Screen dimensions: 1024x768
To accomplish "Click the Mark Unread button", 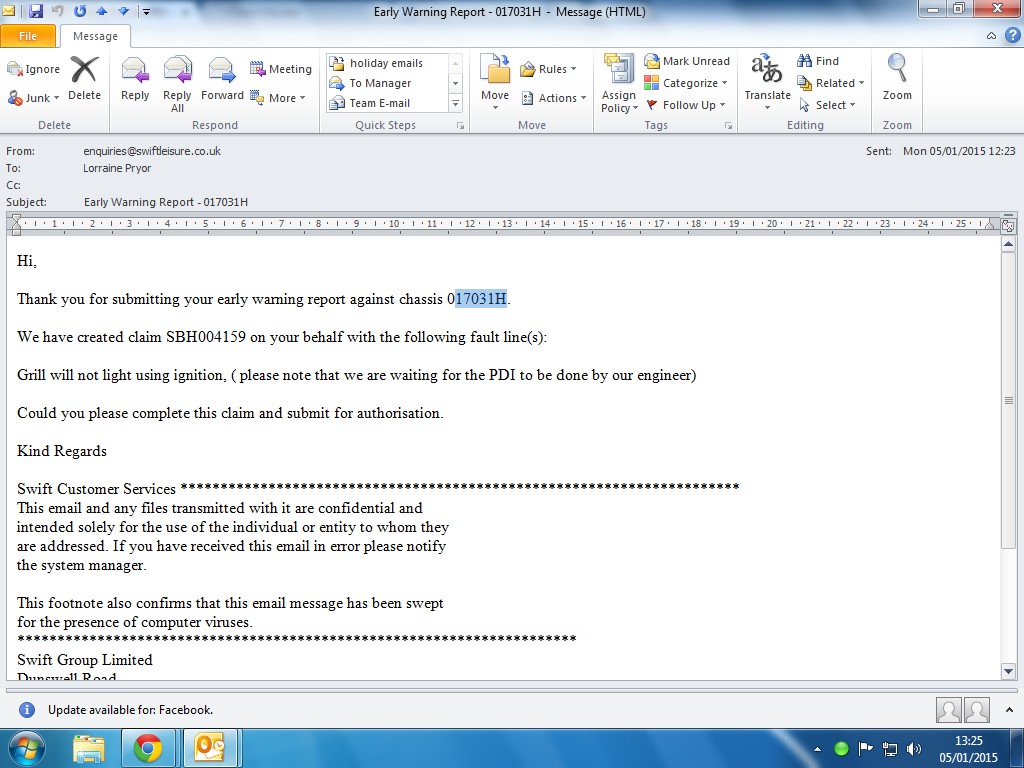I will pos(687,61).
